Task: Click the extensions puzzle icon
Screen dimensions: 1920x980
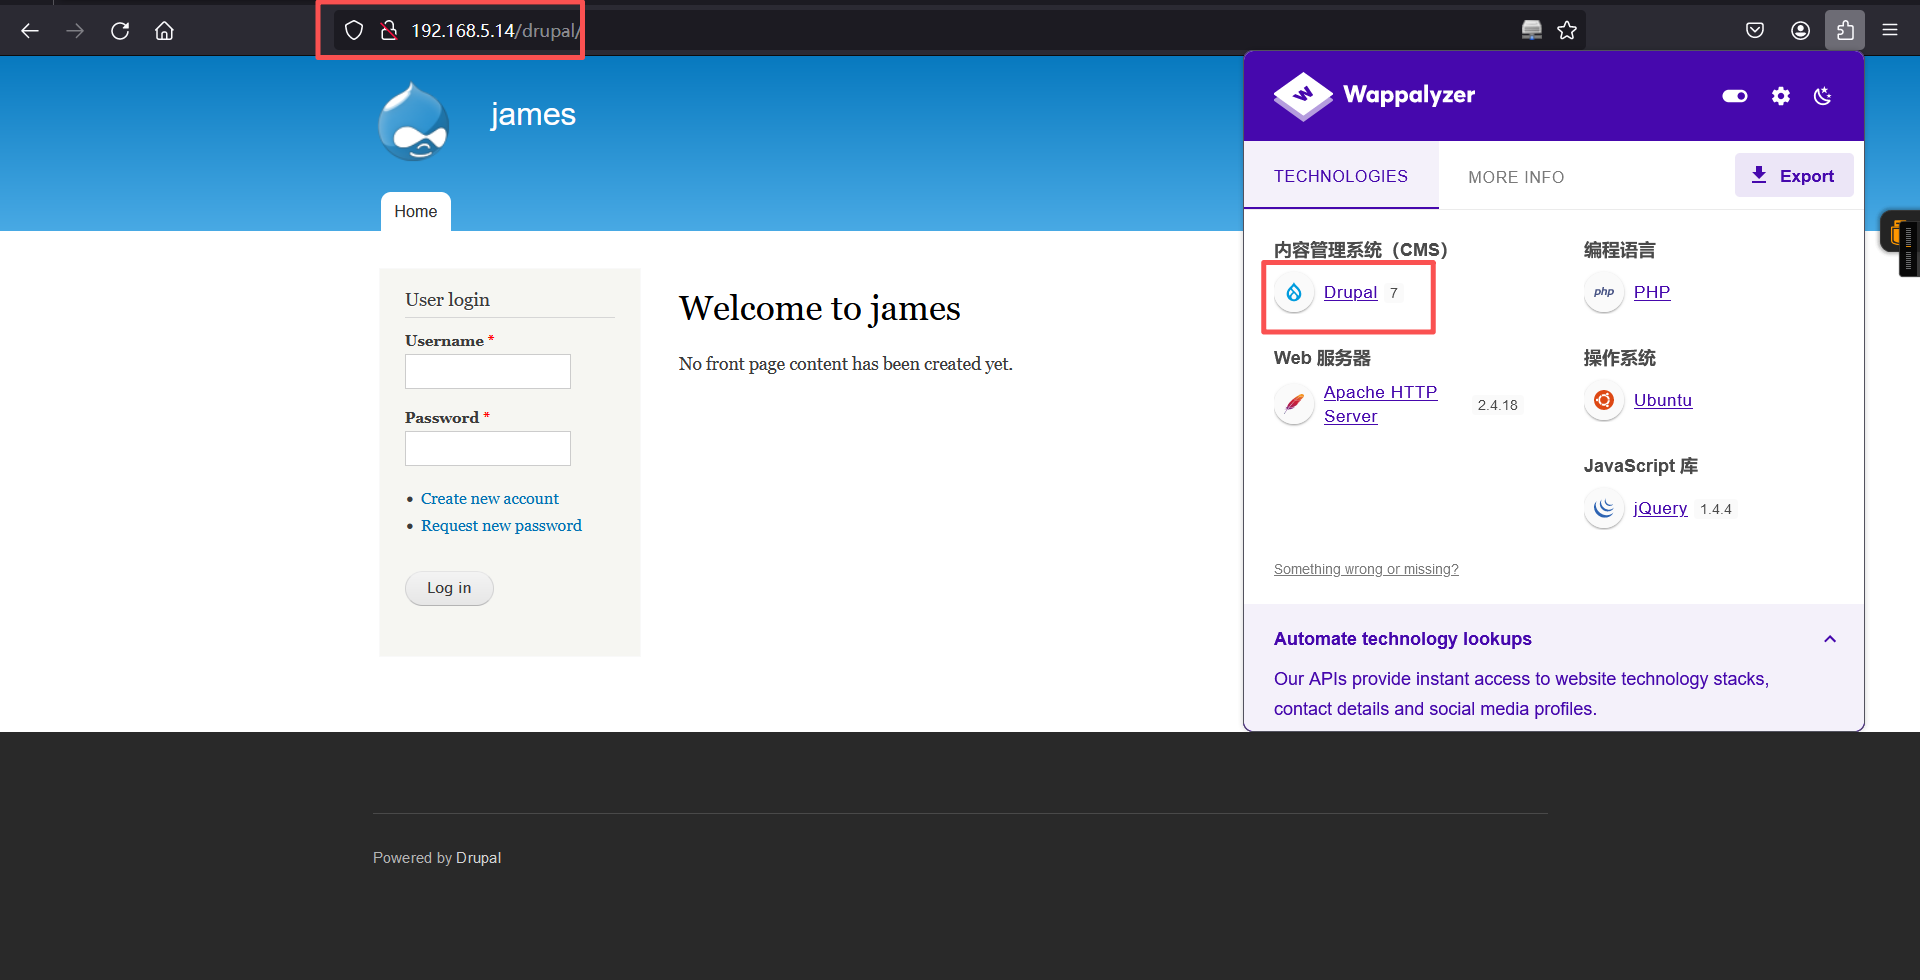Action: (x=1845, y=31)
